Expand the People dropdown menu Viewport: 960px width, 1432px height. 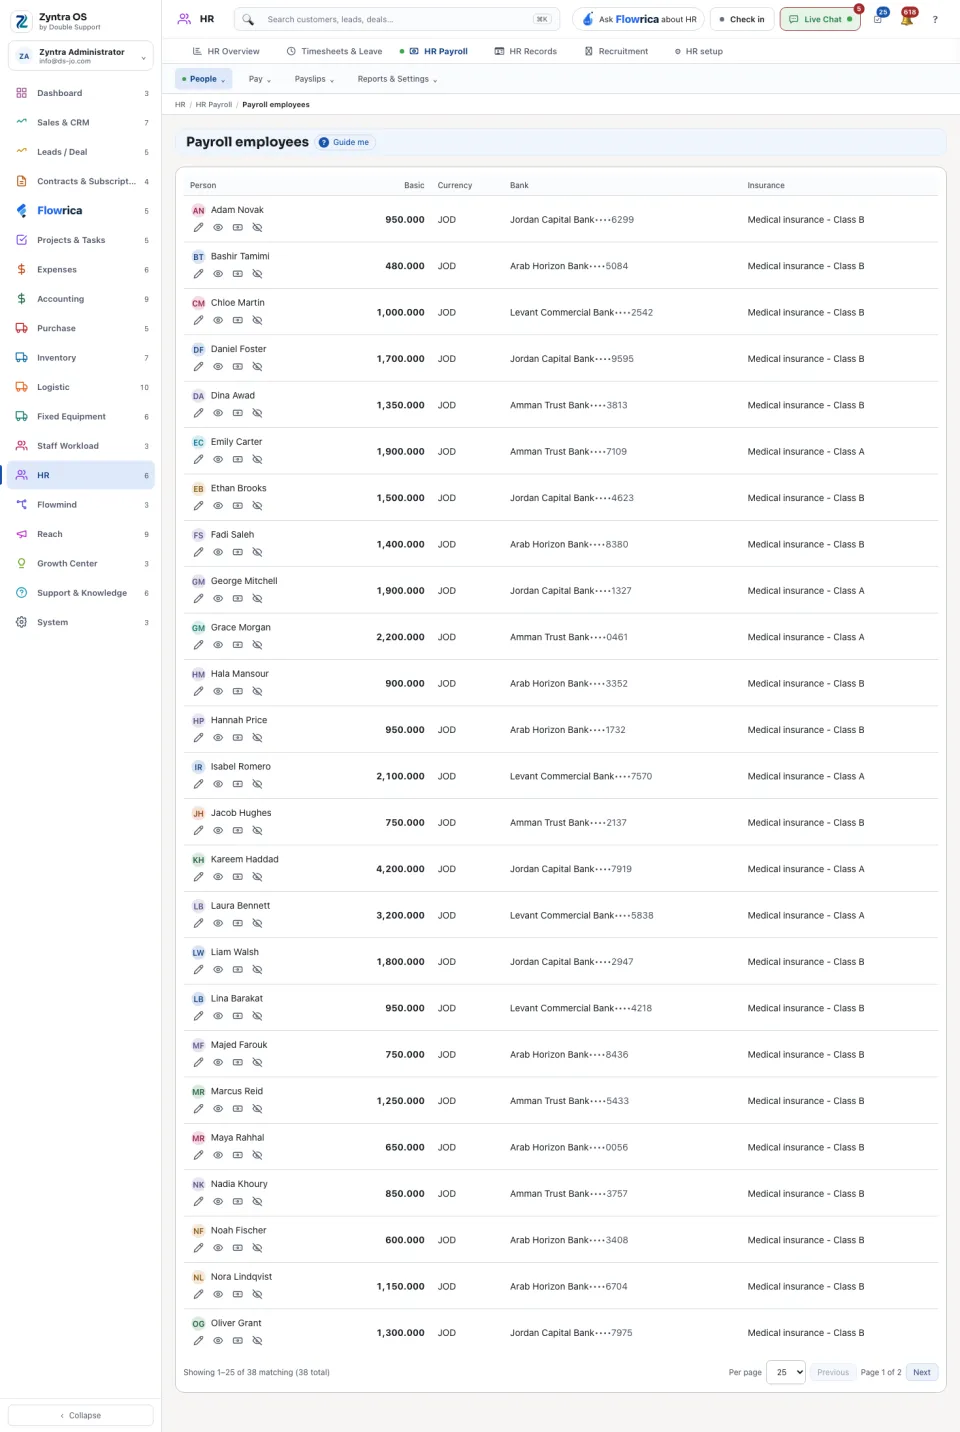tap(203, 79)
